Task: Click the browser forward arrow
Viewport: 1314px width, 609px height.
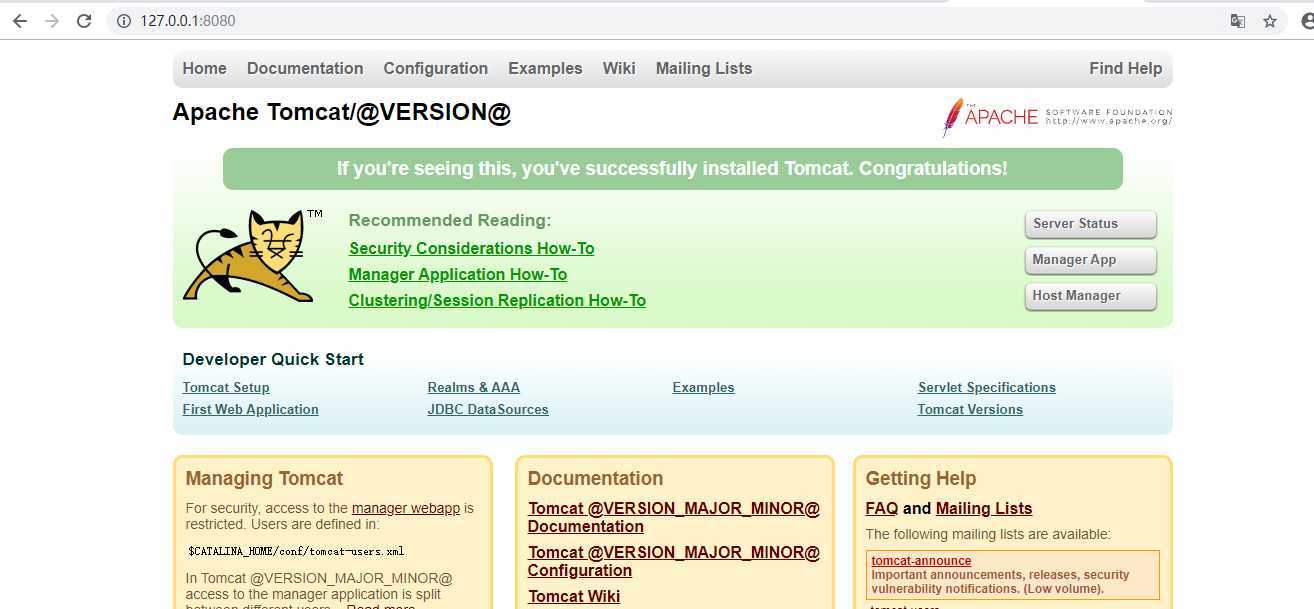Action: tap(52, 21)
